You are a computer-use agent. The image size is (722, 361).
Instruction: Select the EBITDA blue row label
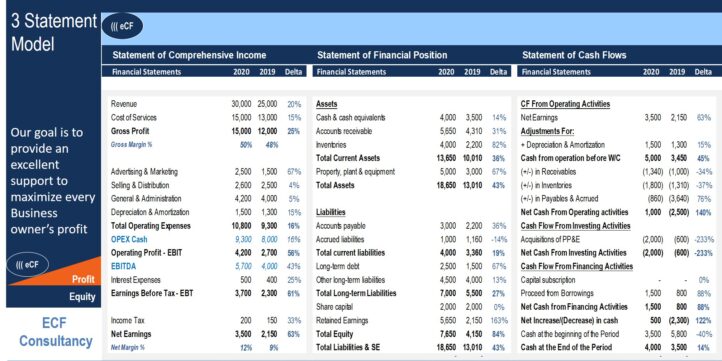point(123,266)
